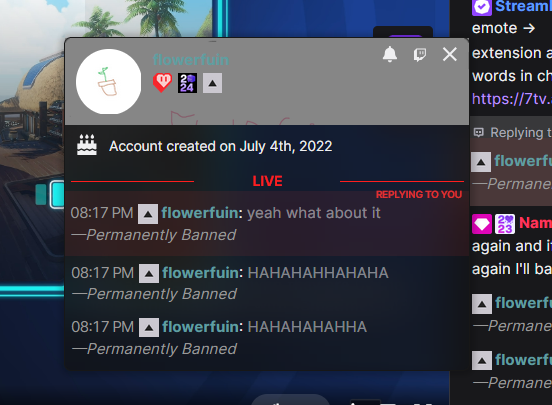The image size is (552, 405).
Task: Click the Stream bot verified badge in chat
Action: click(x=482, y=6)
